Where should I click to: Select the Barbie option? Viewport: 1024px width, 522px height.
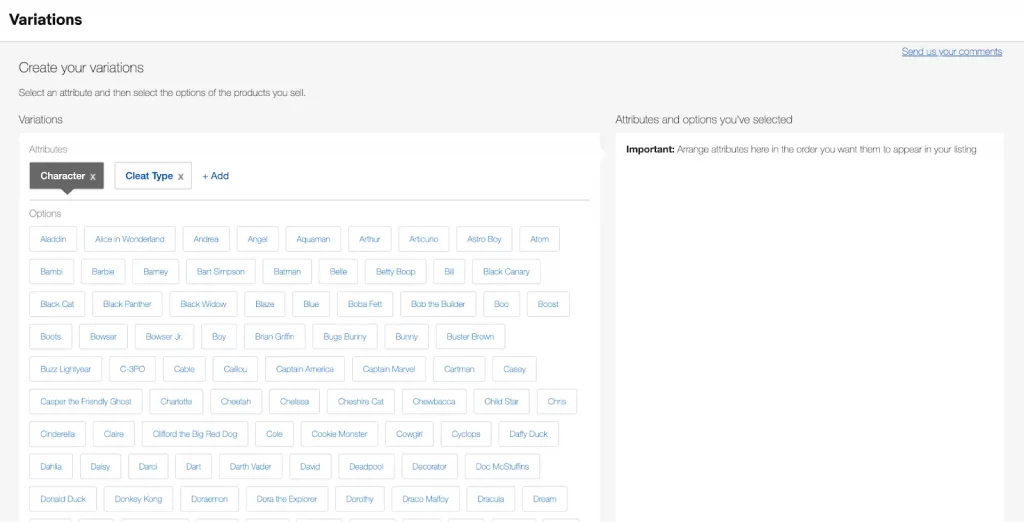pyautogui.click(x=103, y=272)
